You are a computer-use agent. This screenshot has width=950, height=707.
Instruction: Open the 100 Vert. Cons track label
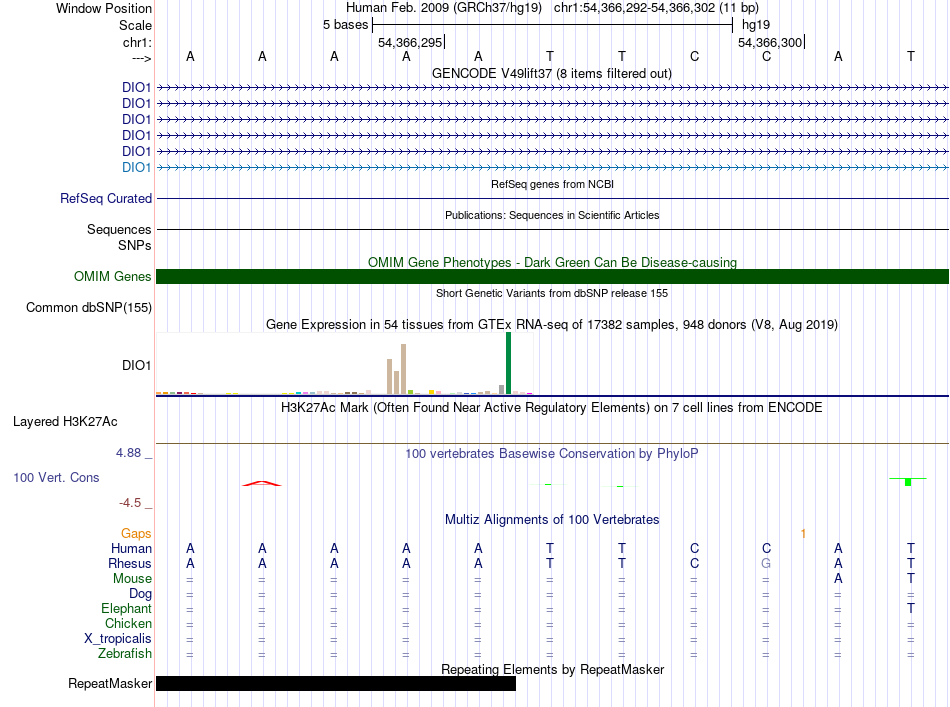[56, 477]
